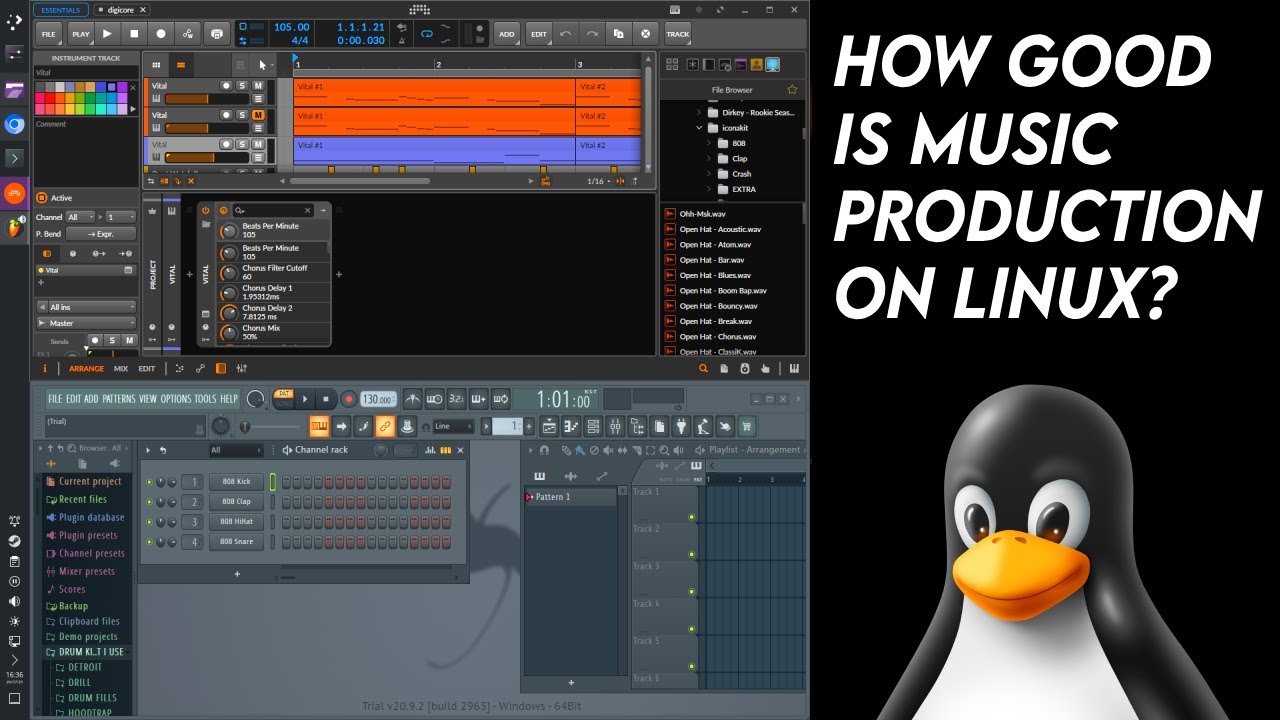Toggle FL Studio metronome icon
Image resolution: width=1280 pixels, height=720 pixels.
tap(412, 399)
